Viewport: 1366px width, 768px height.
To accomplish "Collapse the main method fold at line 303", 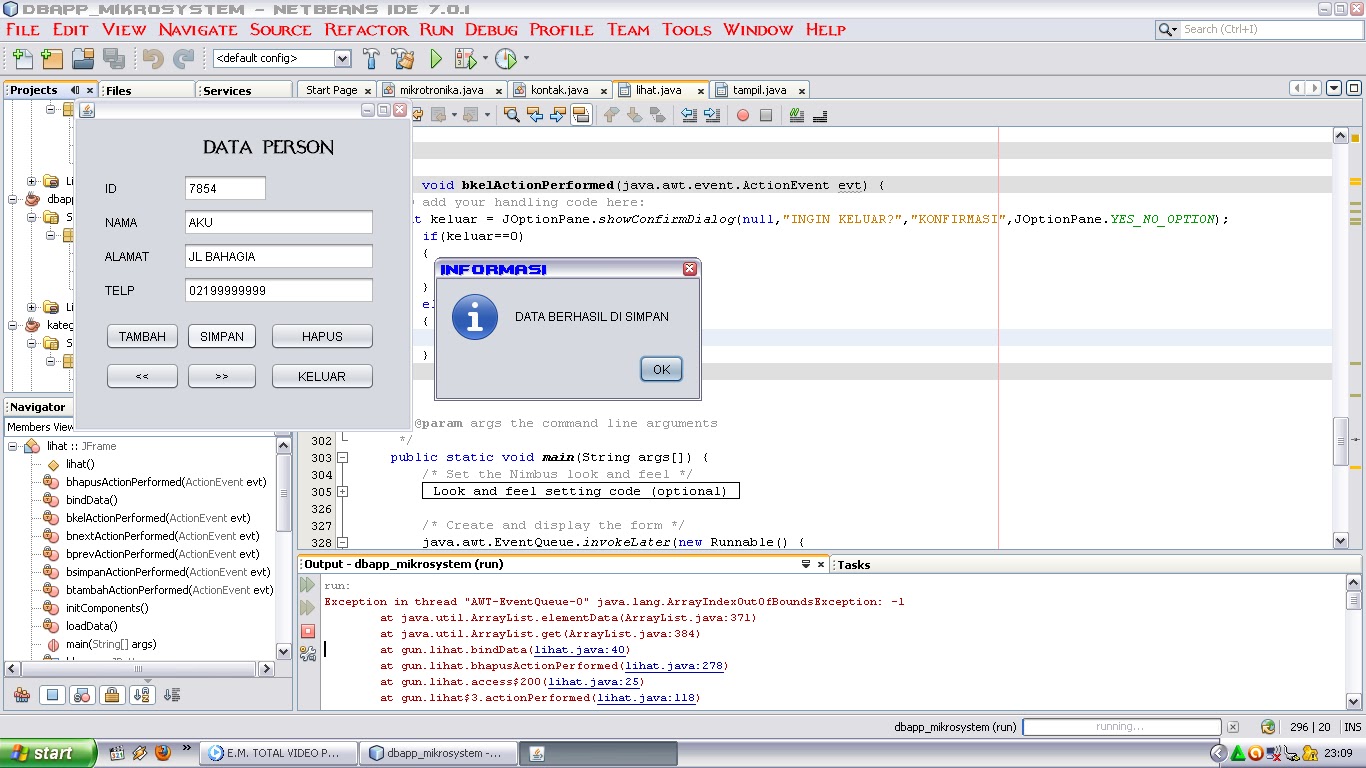I will point(342,457).
